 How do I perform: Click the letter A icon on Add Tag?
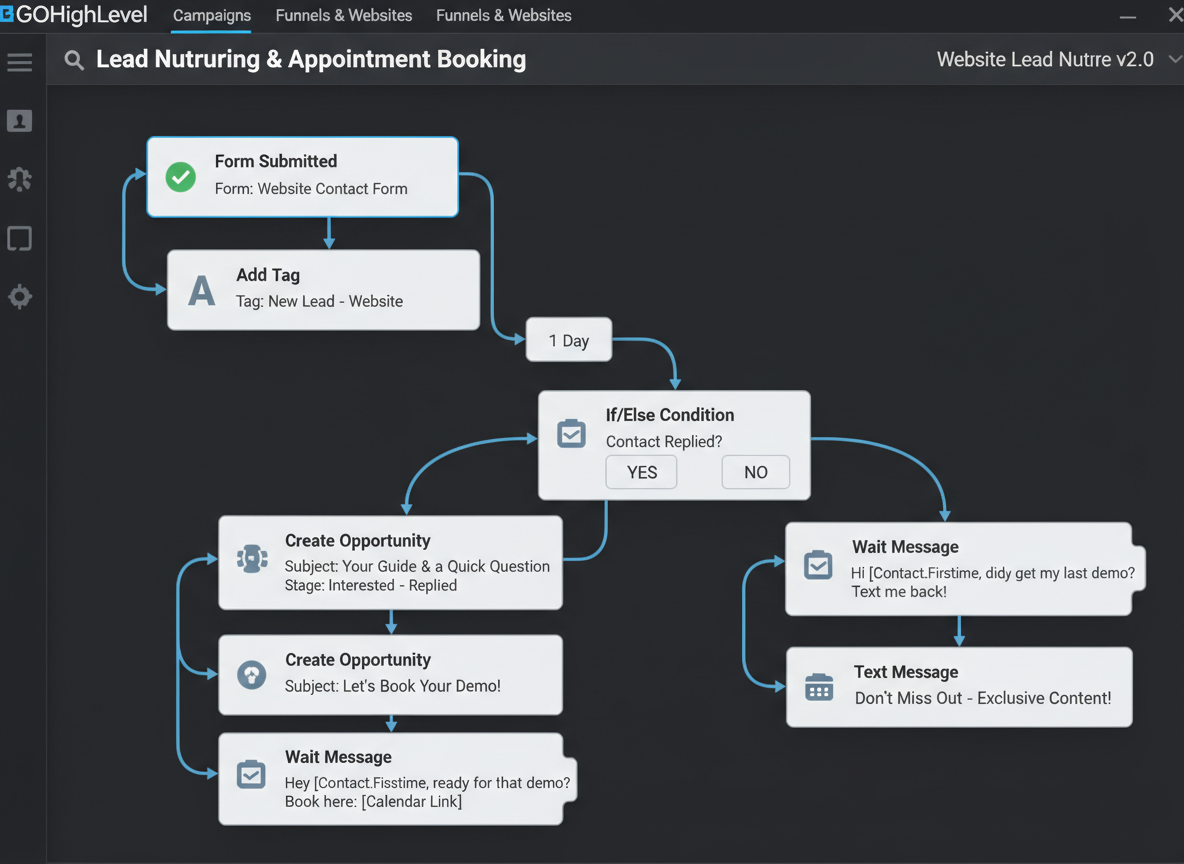coord(202,291)
